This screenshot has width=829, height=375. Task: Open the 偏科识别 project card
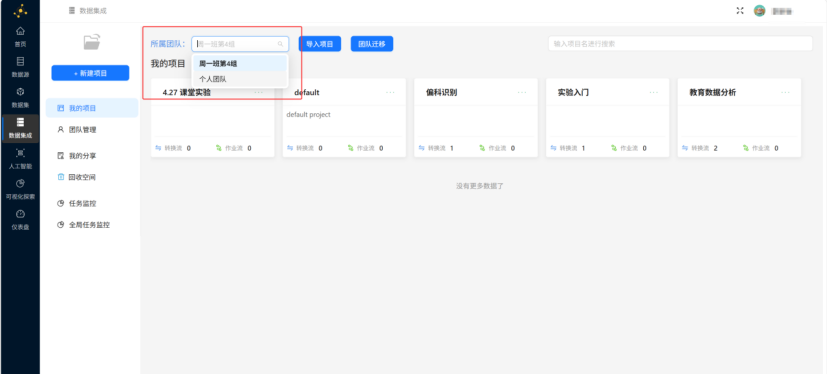[476, 118]
